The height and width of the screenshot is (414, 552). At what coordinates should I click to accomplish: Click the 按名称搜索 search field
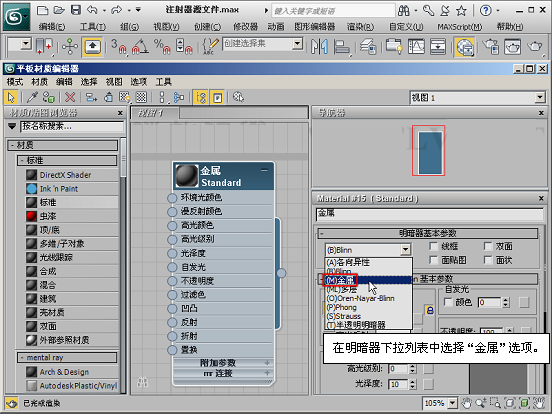click(73, 126)
